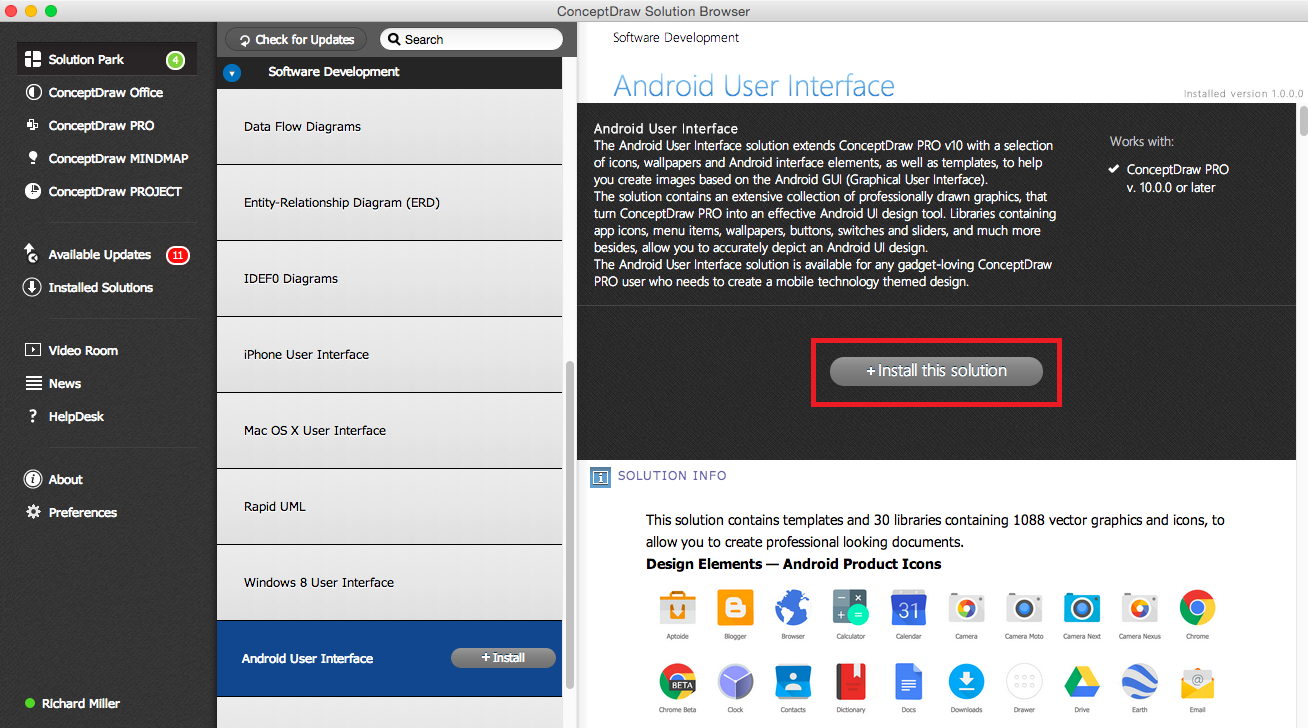1308x728 pixels.
Task: Click the Camera Moto icon
Action: coord(1024,607)
